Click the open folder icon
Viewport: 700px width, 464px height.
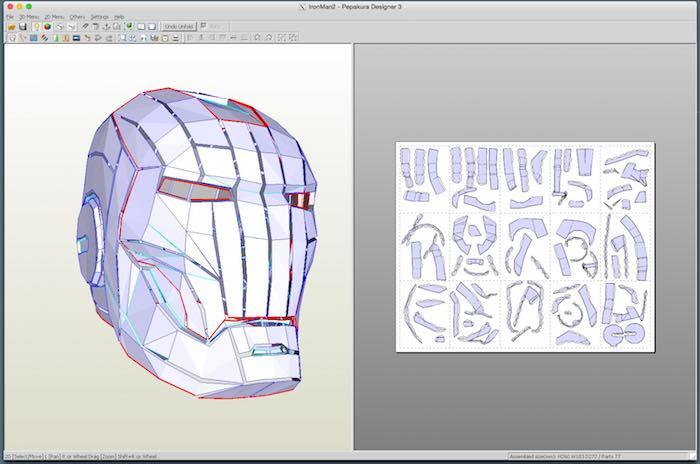click(x=12, y=27)
